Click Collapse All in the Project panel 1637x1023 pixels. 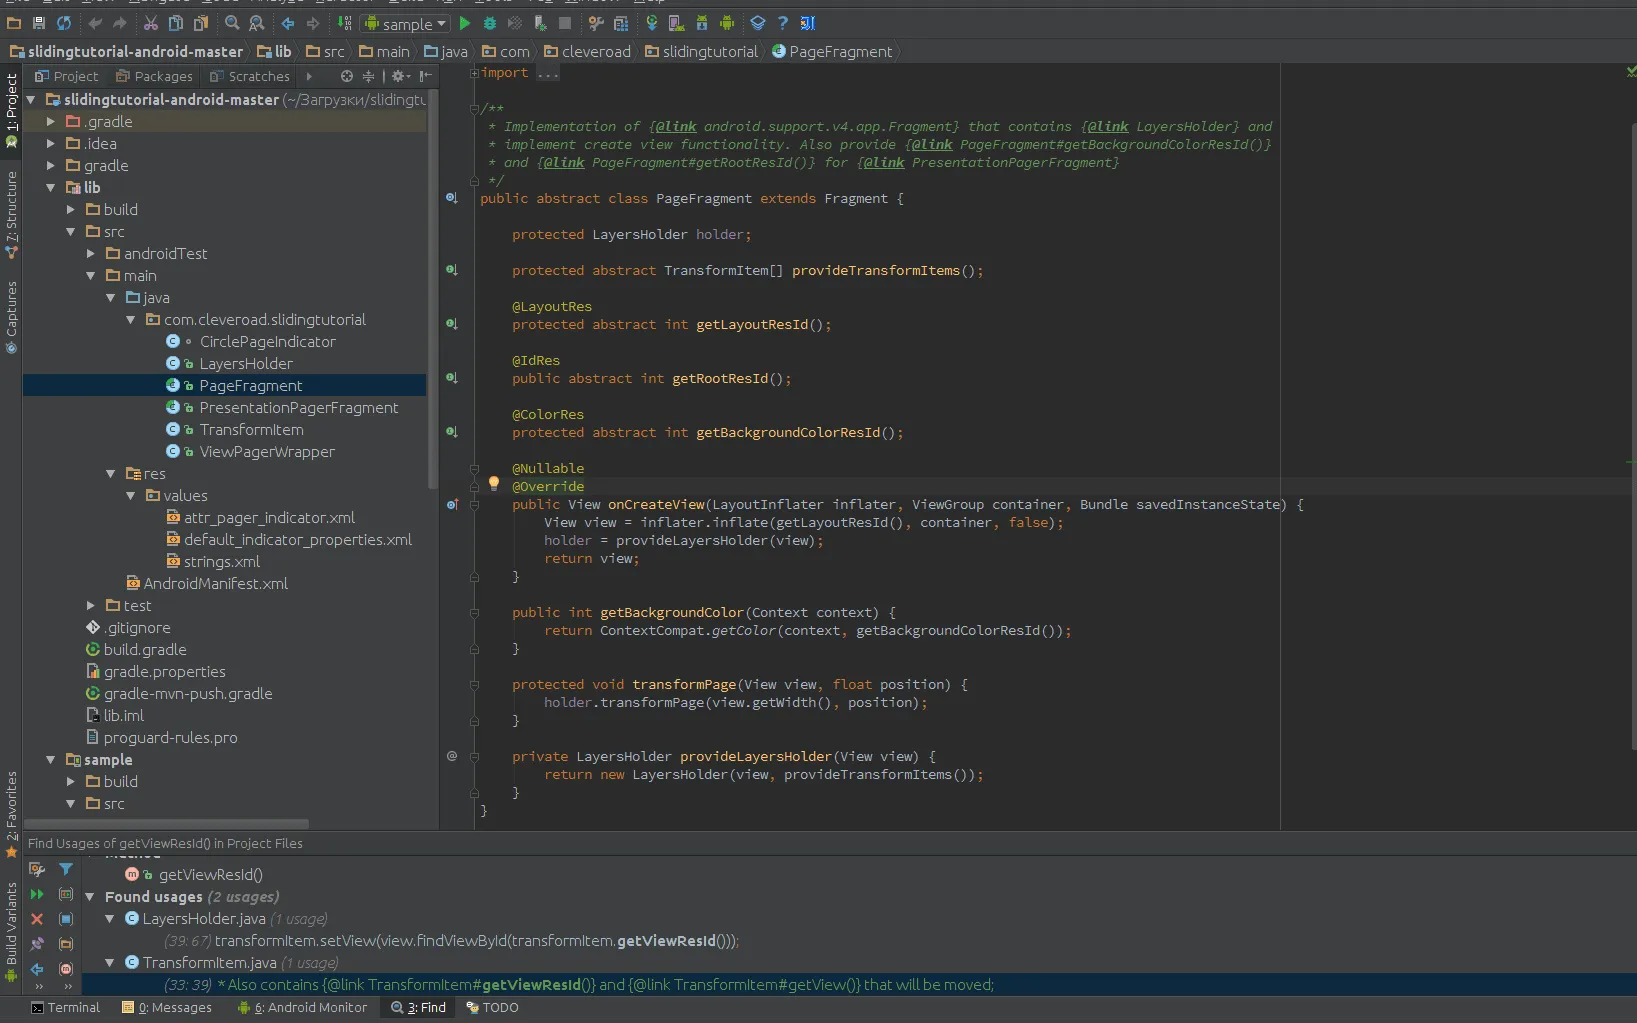pos(368,76)
